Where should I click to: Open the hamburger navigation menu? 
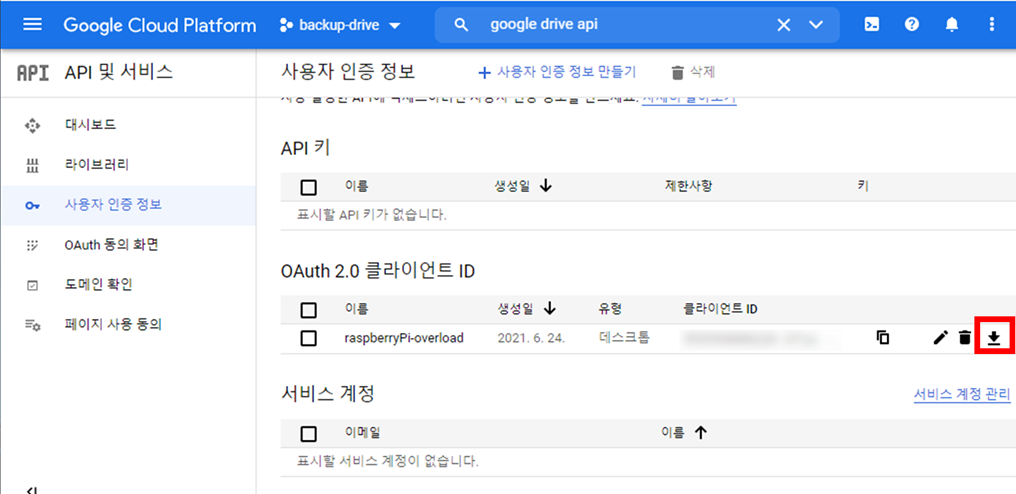click(x=32, y=25)
